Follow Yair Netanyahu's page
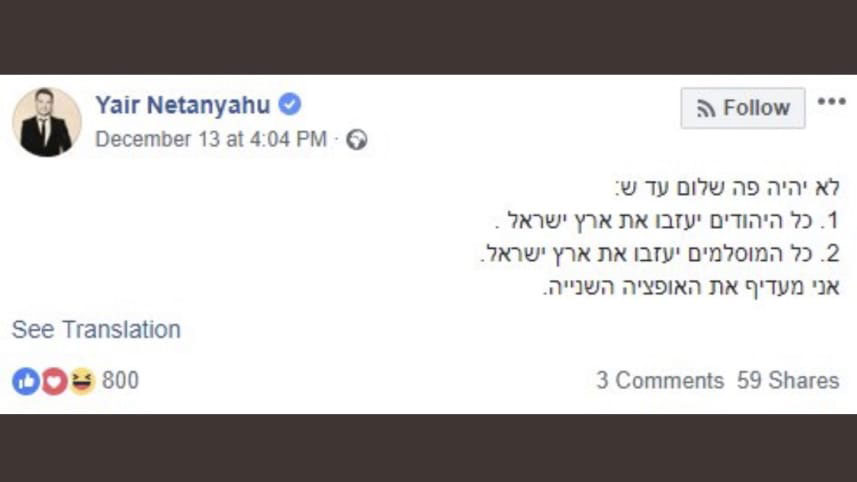Viewport: 857px width, 482px height. coord(742,108)
